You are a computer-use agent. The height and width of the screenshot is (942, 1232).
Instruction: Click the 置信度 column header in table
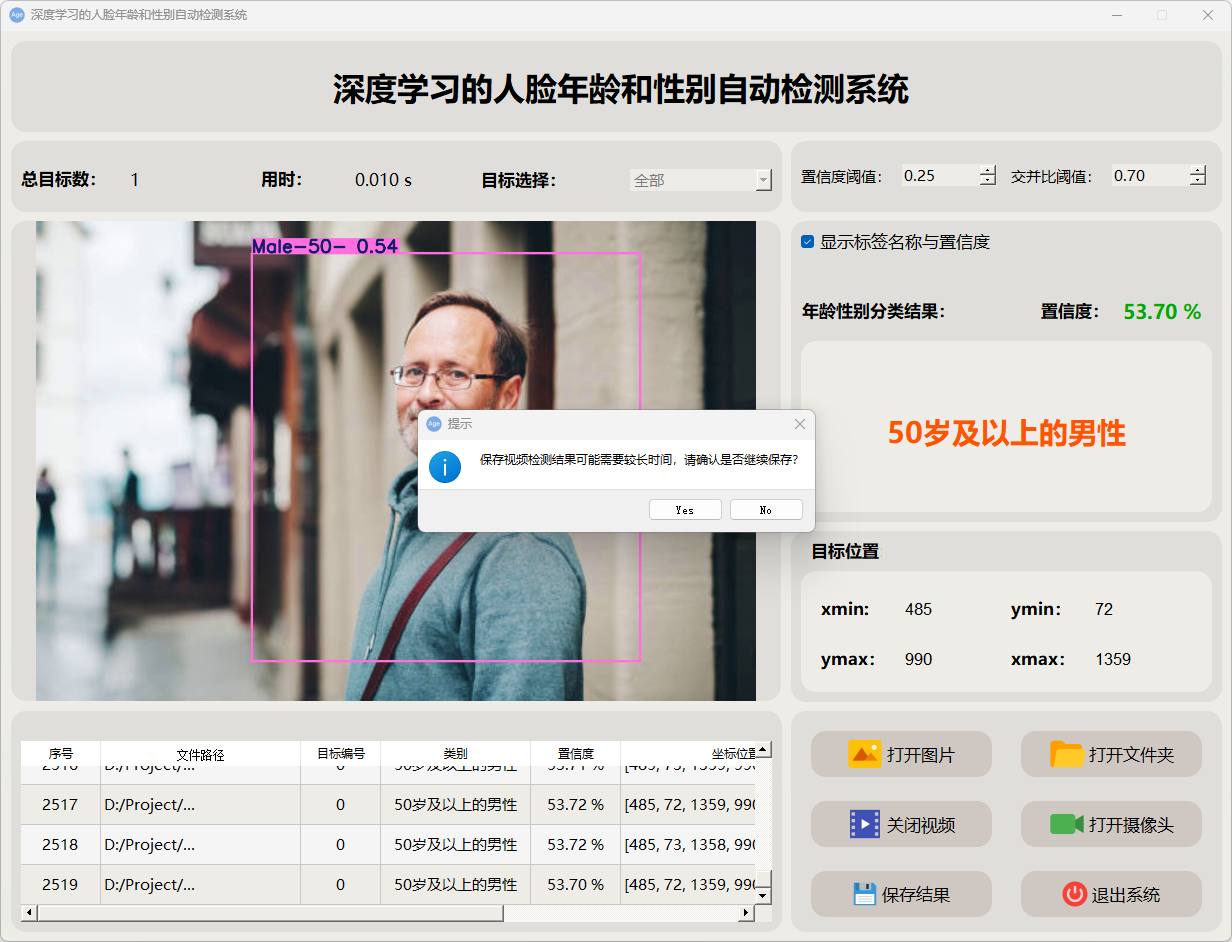pos(575,754)
